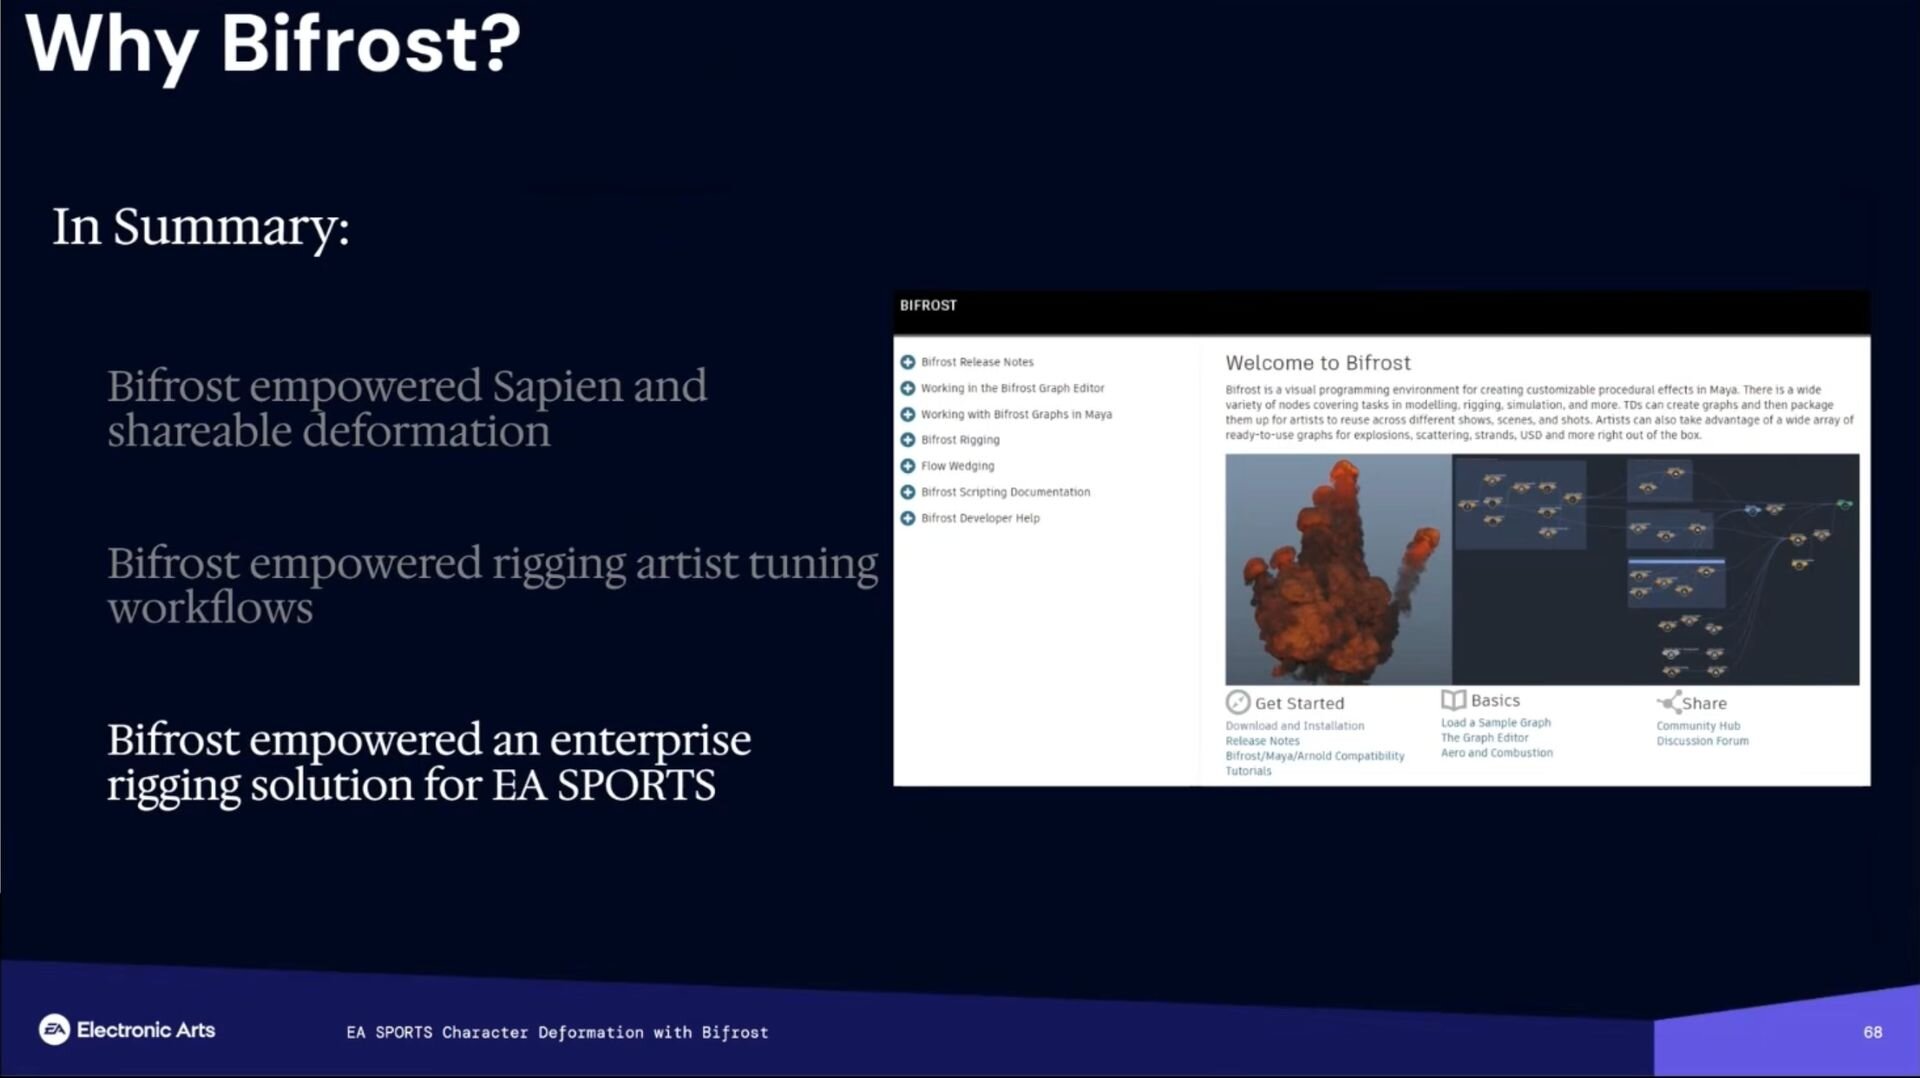
Task: Click the BIFROST header tab
Action: tap(928, 306)
